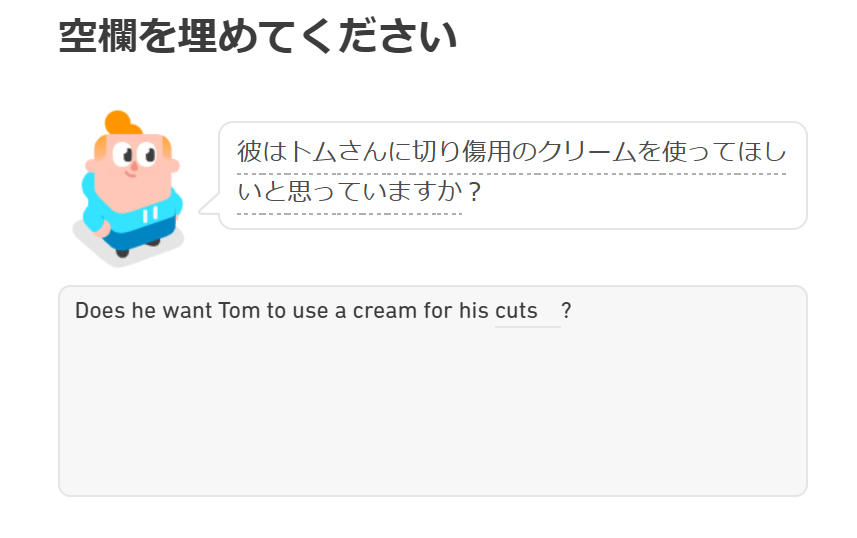Click the Japanese question mark ？ in bubble
Viewport: 857px width, 538px height.
click(474, 192)
